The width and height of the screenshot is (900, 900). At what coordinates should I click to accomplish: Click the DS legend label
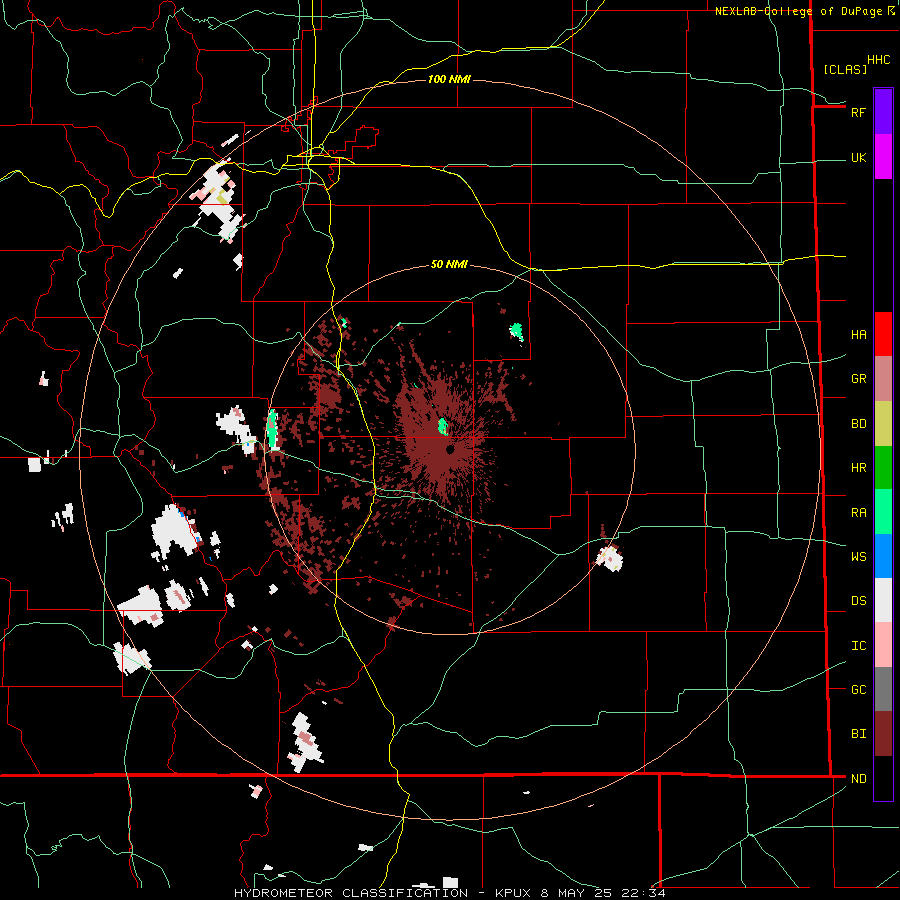tap(858, 601)
